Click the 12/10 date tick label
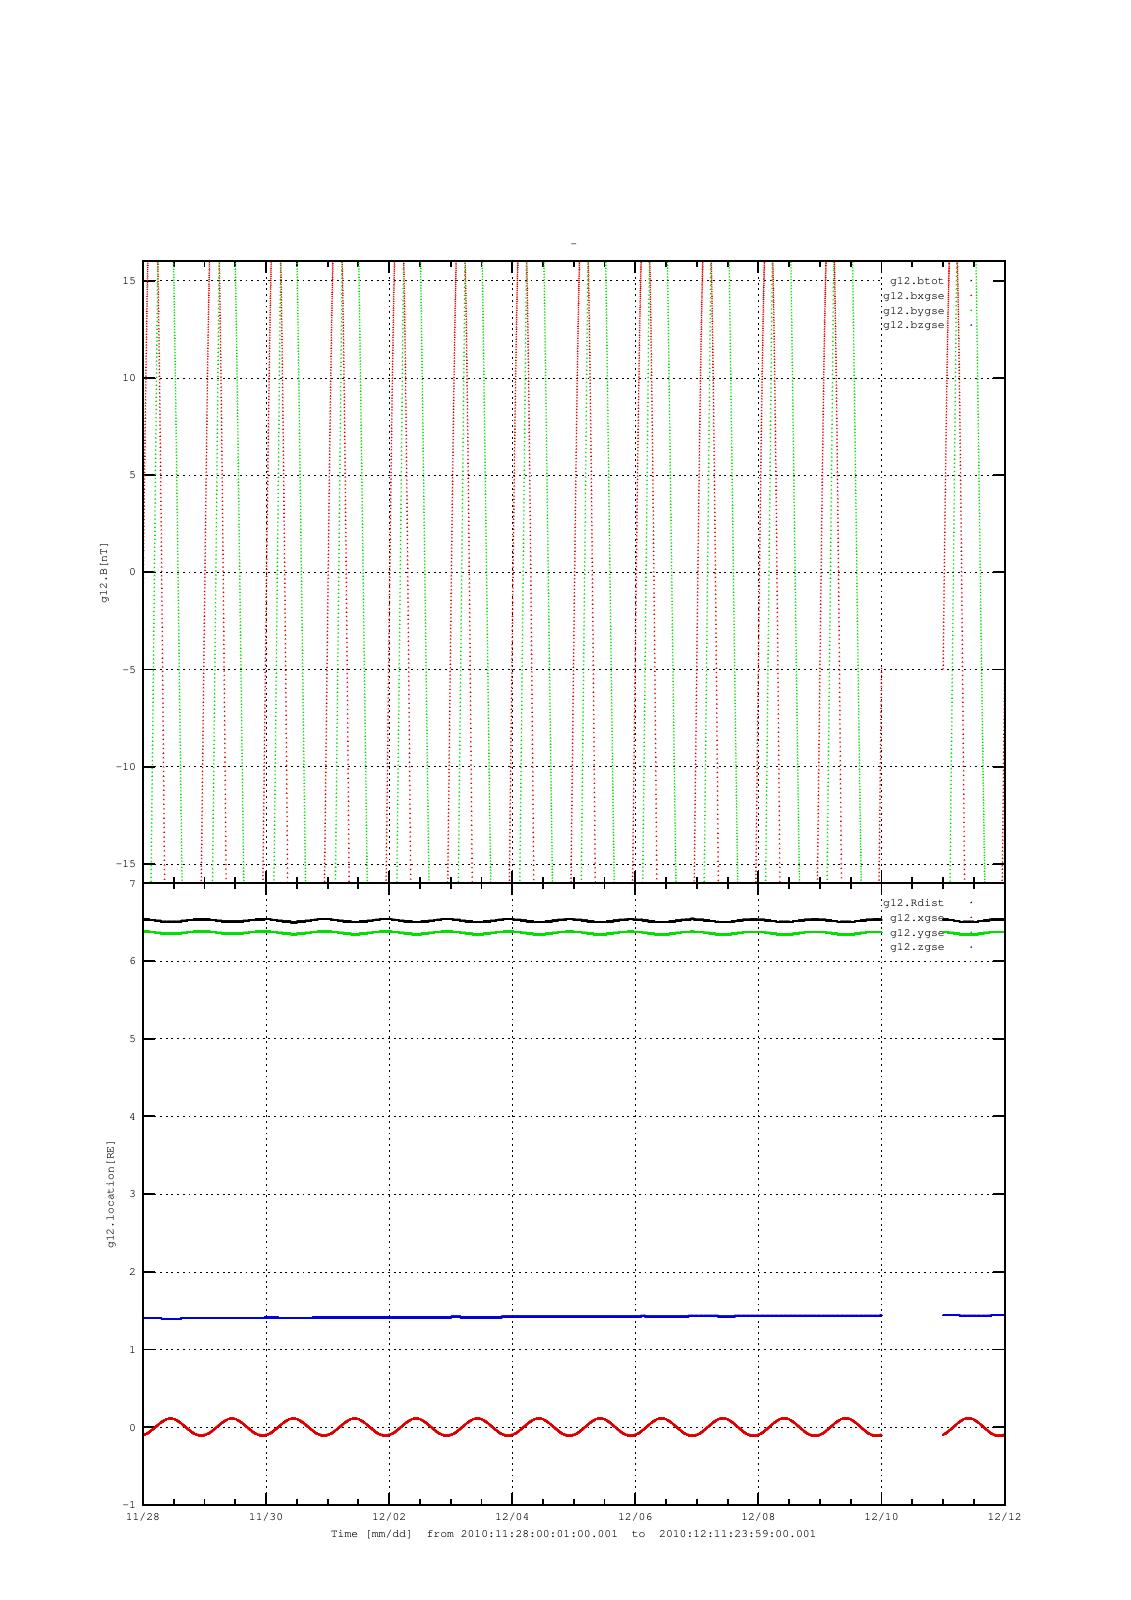This screenshot has width=1131, height=1600. [x=881, y=1517]
